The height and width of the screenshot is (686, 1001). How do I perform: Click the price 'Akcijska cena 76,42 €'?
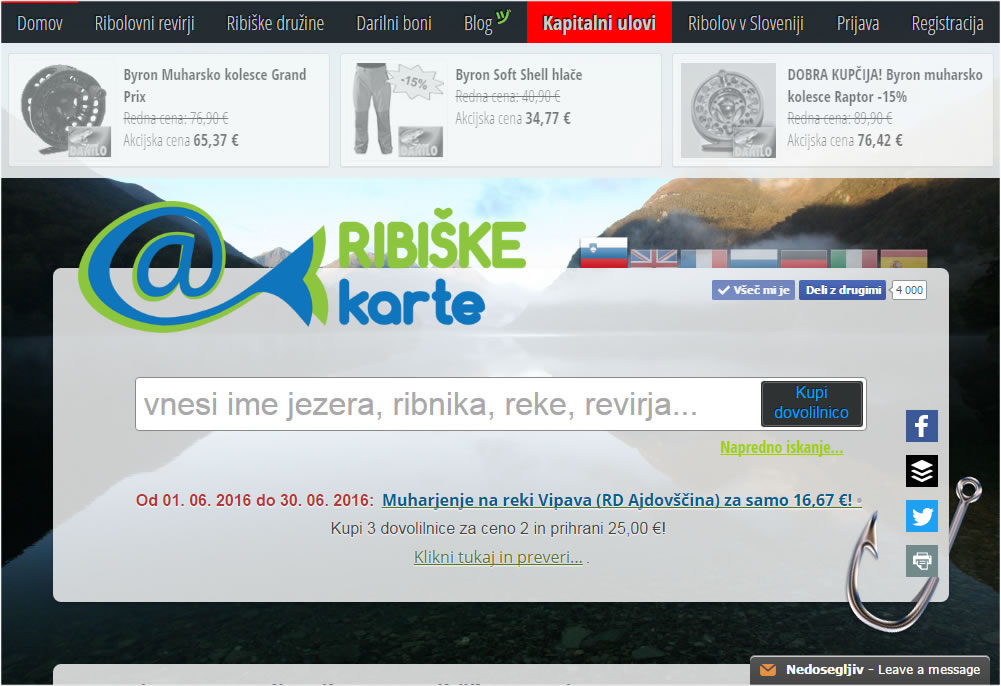click(x=845, y=140)
